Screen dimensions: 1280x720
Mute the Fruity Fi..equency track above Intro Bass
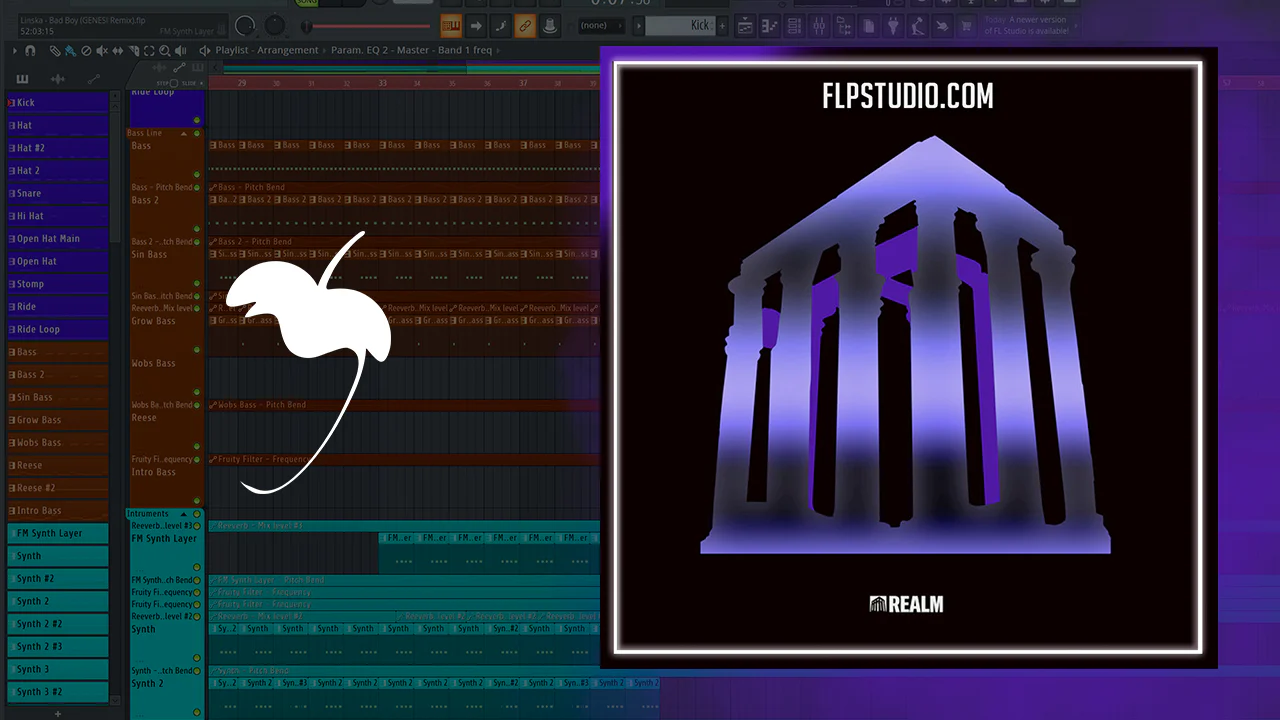point(197,459)
